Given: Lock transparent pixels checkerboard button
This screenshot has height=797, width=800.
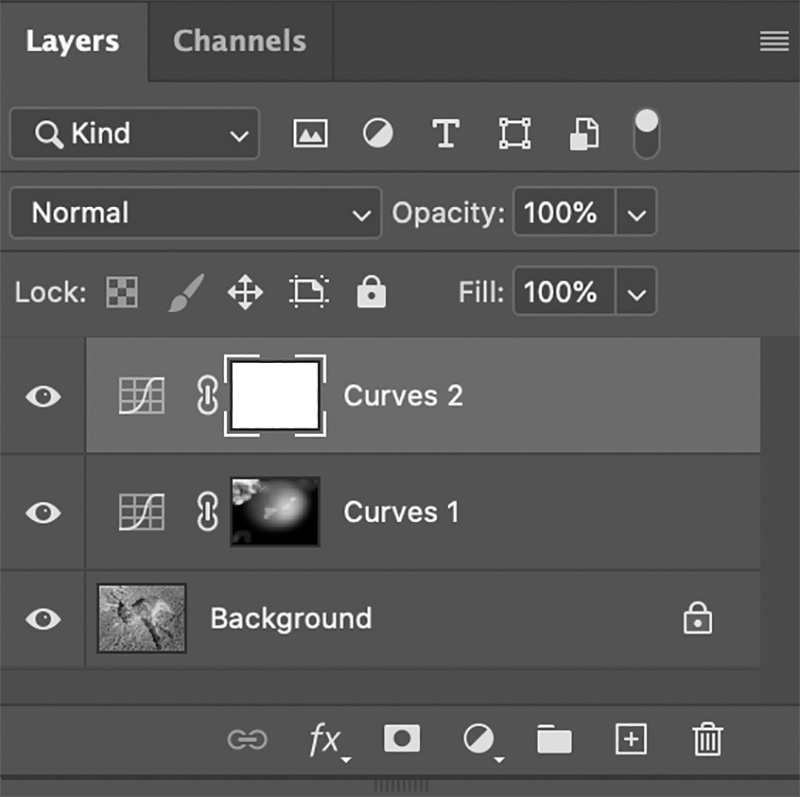Looking at the screenshot, I should pos(122,293).
